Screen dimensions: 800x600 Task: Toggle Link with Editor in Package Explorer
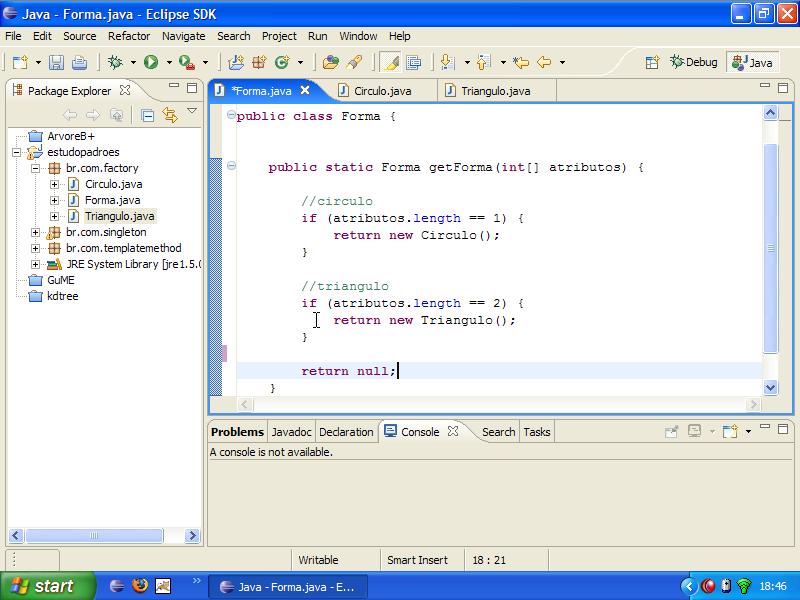click(x=169, y=115)
